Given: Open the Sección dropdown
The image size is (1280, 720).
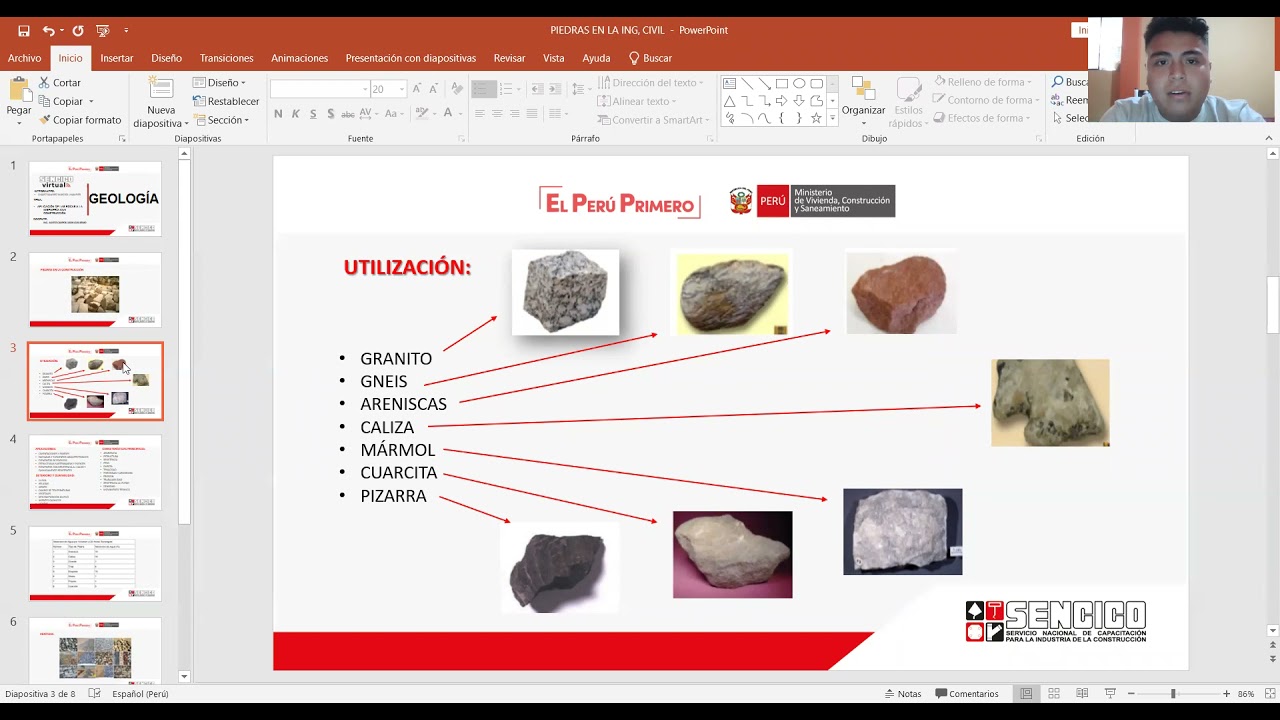Looking at the screenshot, I should [226, 120].
